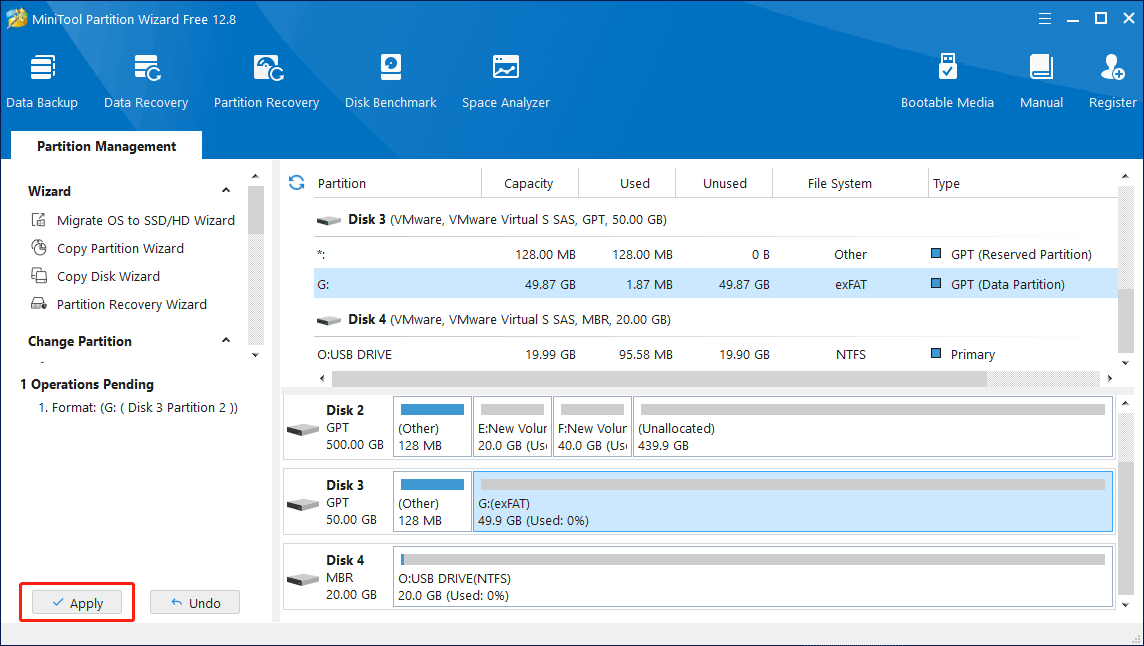Click the GPT (Data Partition) type cell
Image resolution: width=1144 pixels, height=646 pixels.
tap(1007, 284)
